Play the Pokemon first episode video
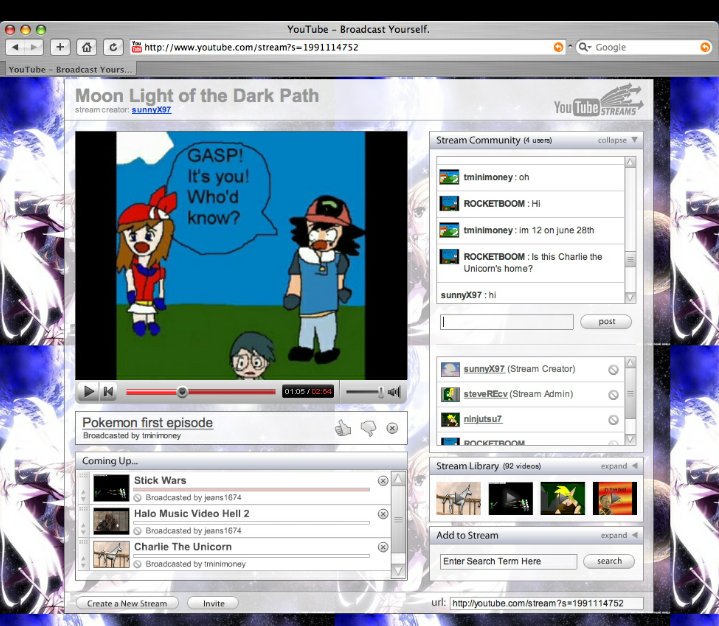This screenshot has height=626, width=719. pyautogui.click(x=88, y=392)
